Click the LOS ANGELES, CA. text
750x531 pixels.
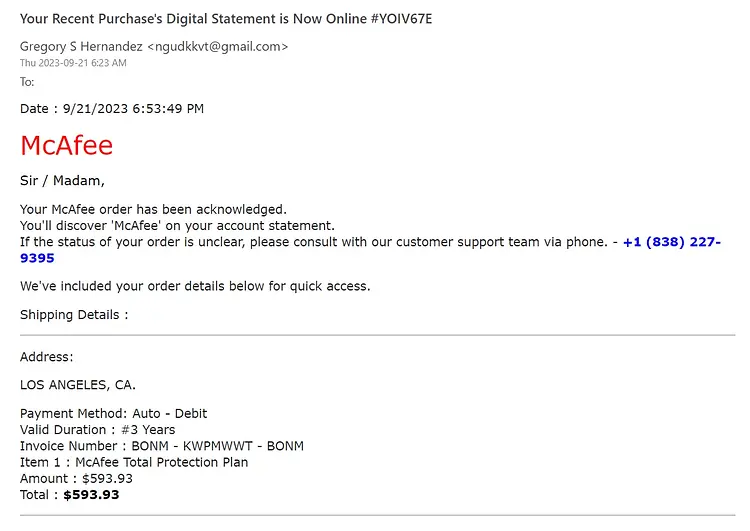[78, 385]
